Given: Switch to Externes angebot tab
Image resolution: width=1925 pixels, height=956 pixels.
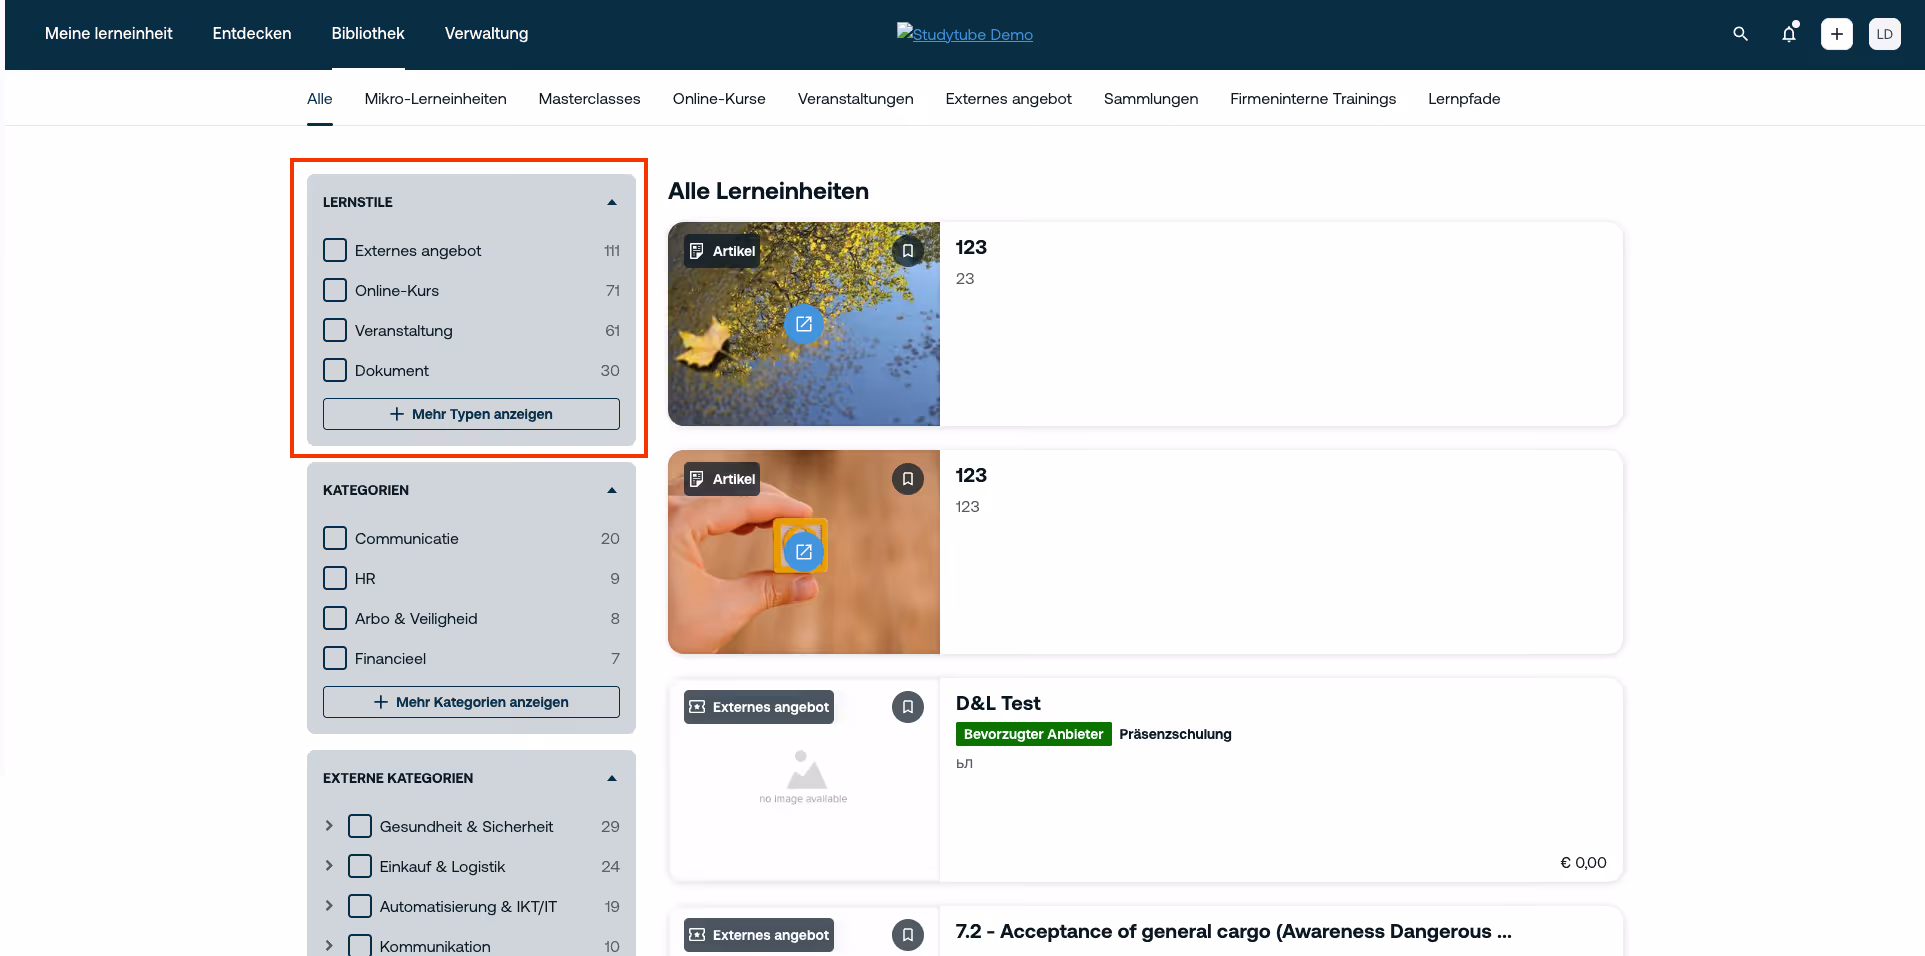Looking at the screenshot, I should [1009, 99].
